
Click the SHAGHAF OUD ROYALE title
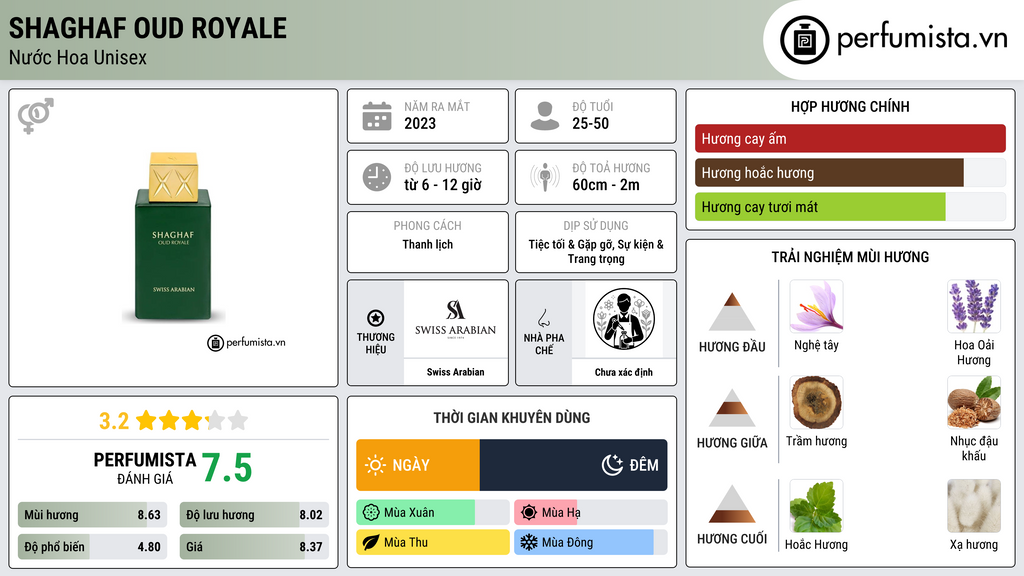(x=148, y=28)
